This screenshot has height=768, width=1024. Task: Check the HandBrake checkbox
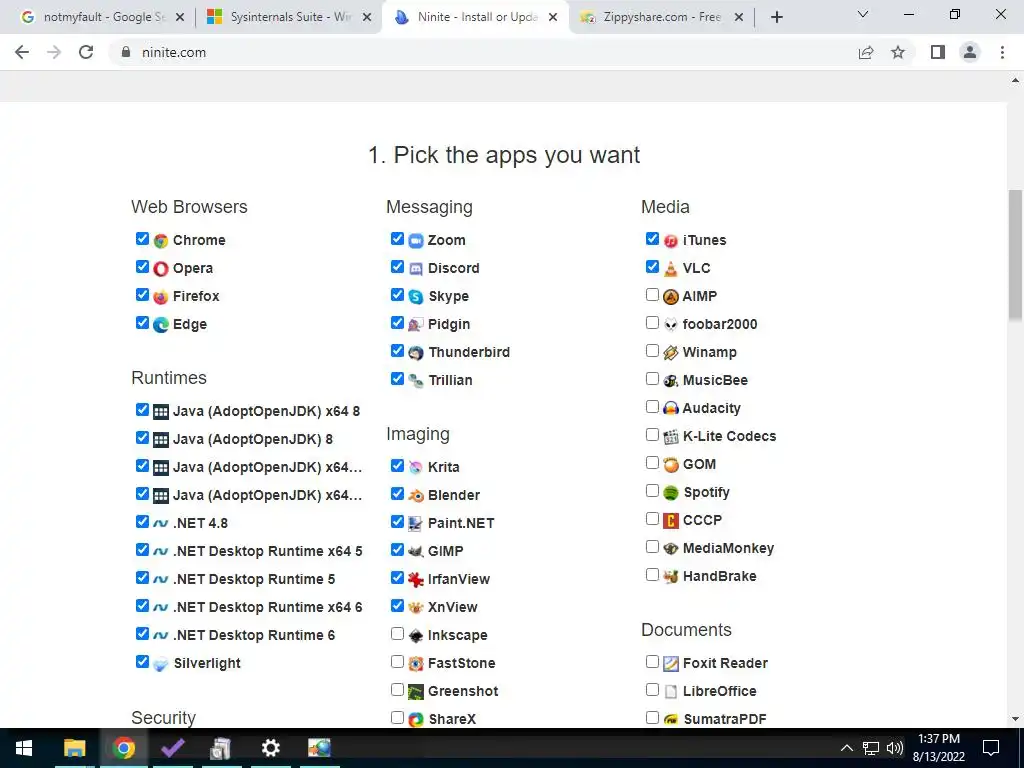pos(652,575)
